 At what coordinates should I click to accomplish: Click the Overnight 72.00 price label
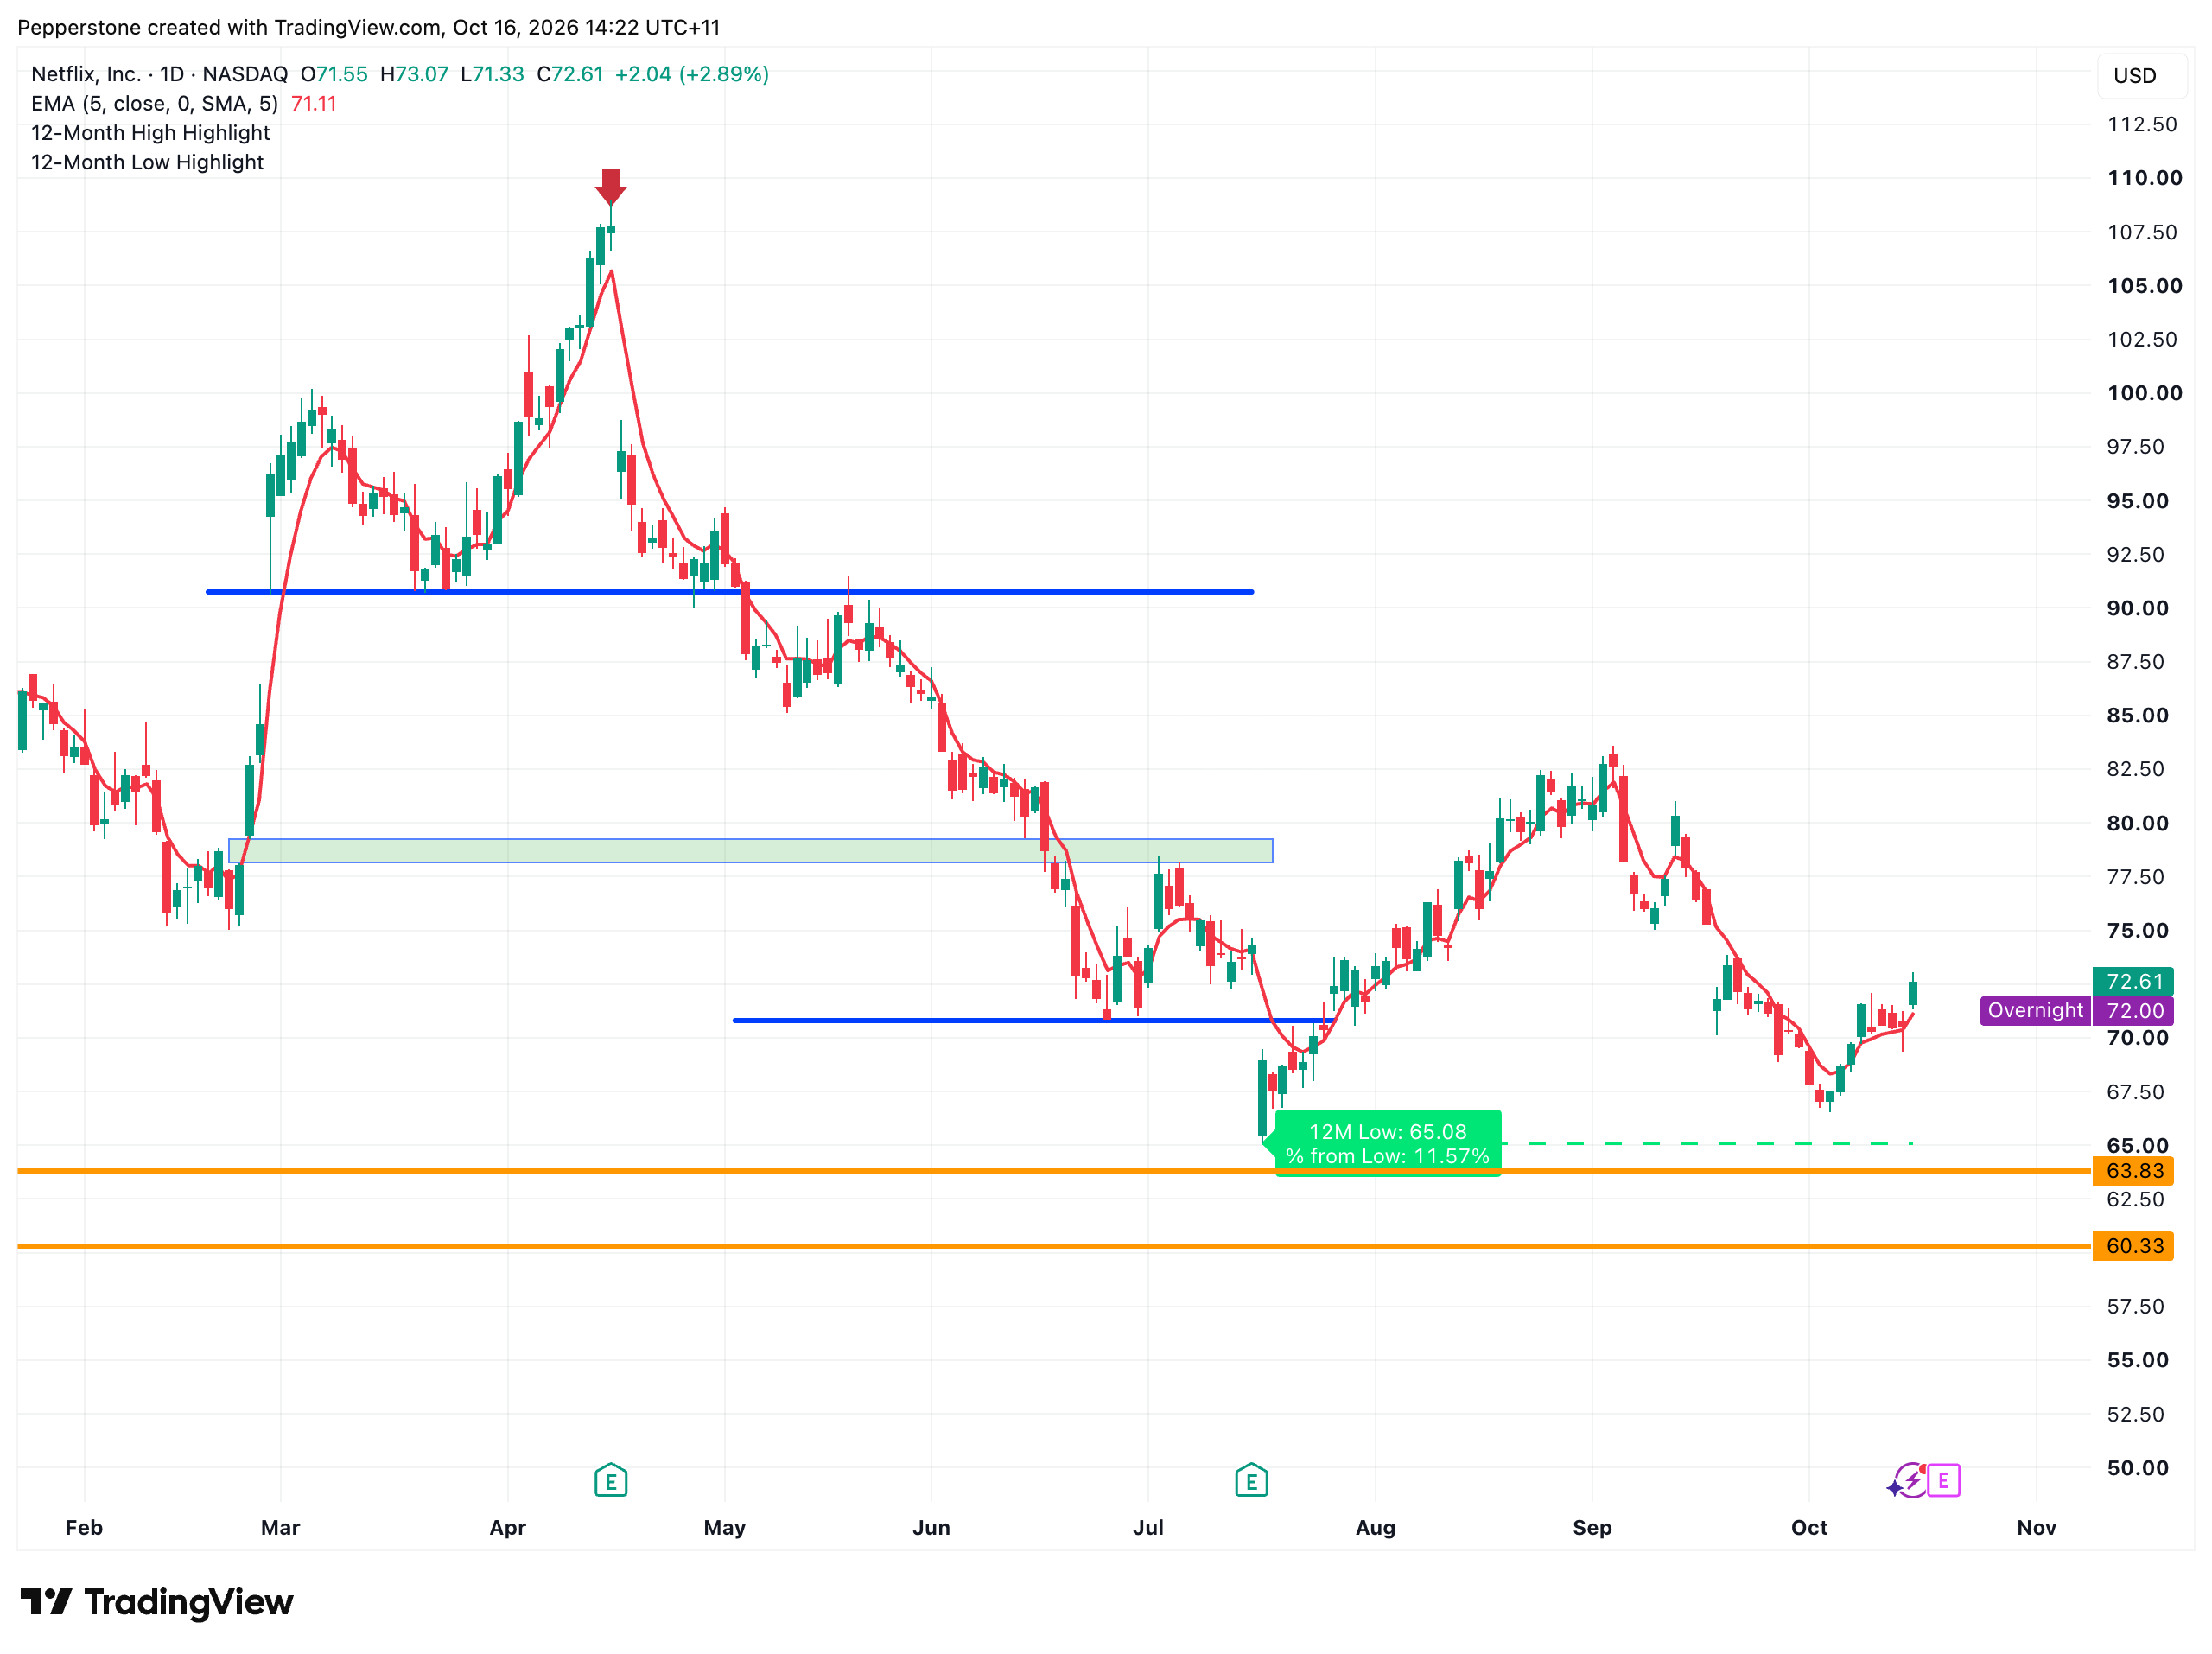tap(2077, 1010)
